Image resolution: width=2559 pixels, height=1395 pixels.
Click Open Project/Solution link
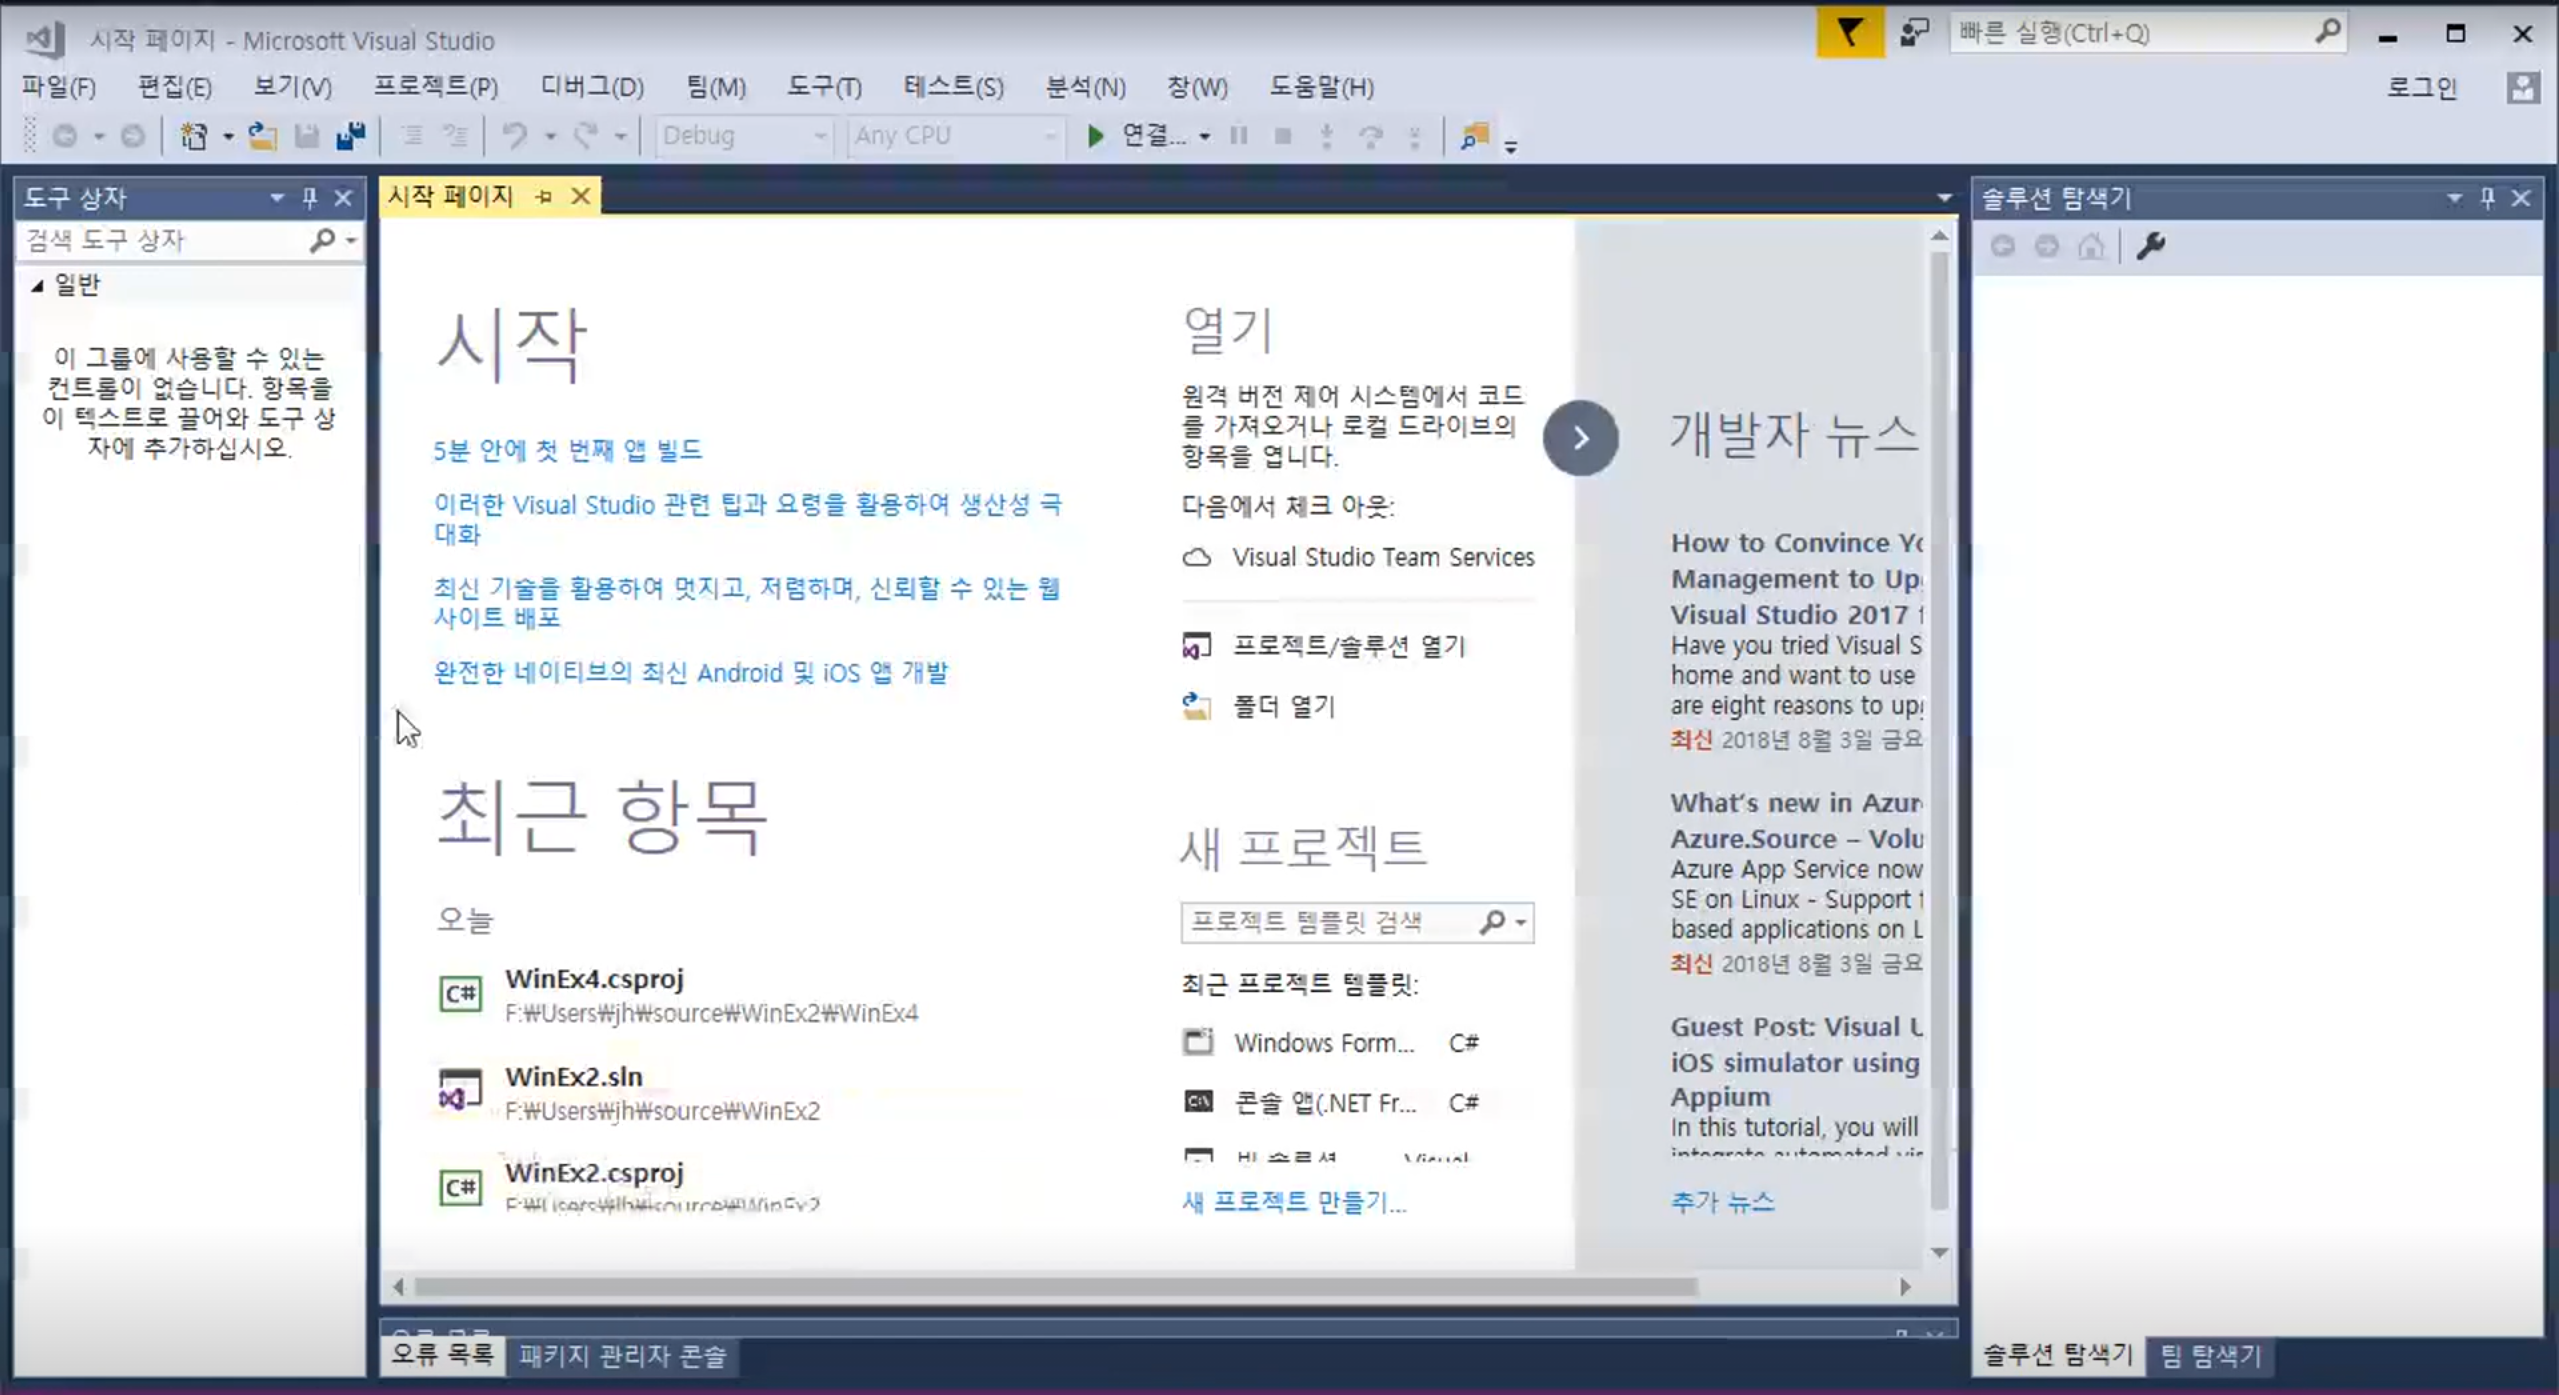[x=1348, y=646]
